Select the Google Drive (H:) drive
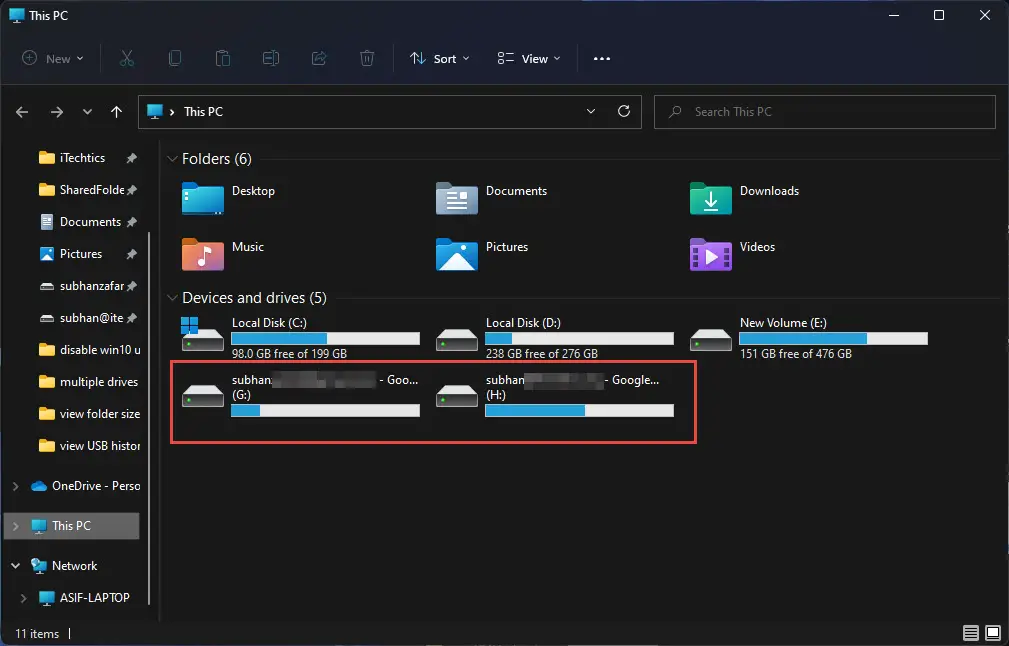The image size is (1009, 646). [x=555, y=394]
